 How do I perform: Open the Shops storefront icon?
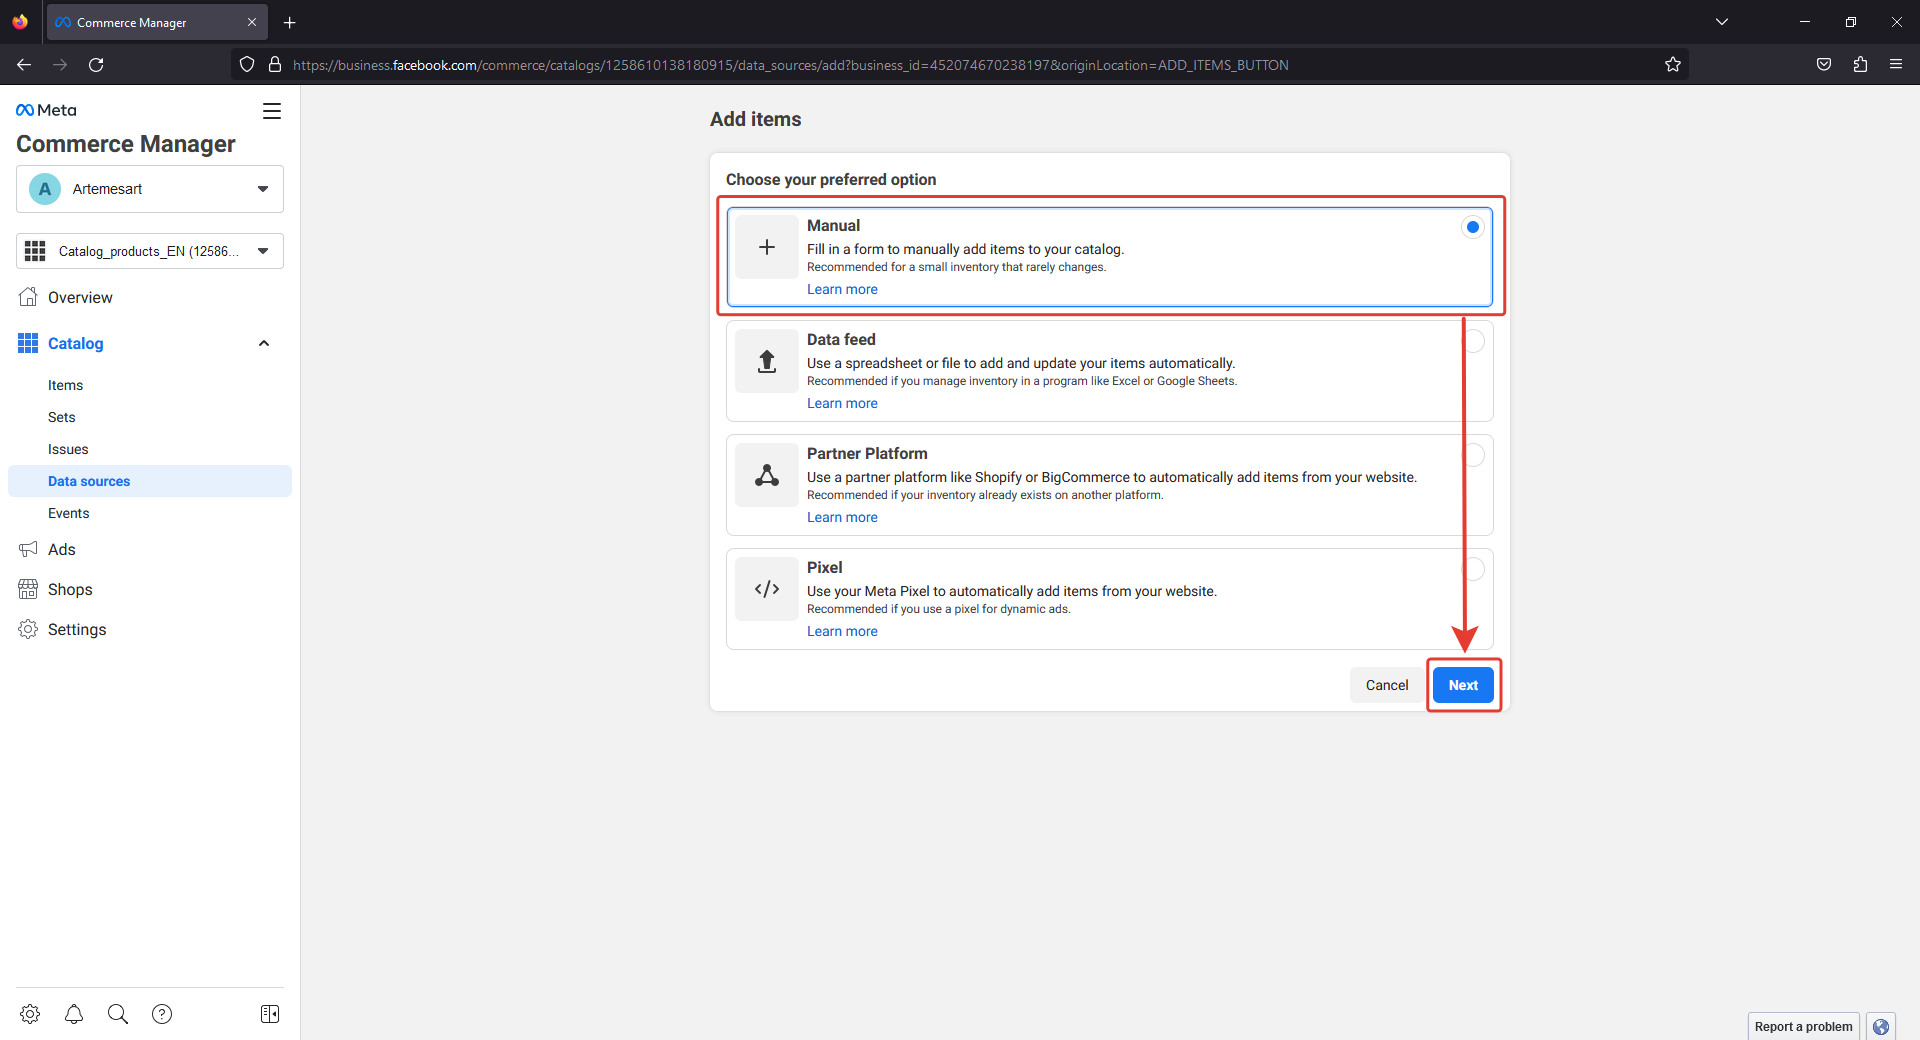(28, 589)
